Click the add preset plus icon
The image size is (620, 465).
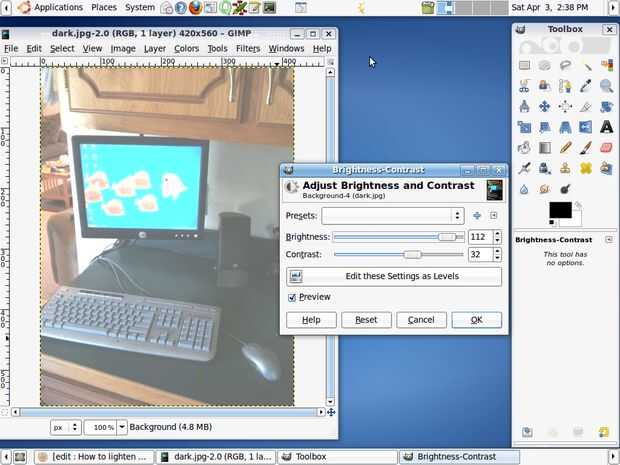[477, 215]
